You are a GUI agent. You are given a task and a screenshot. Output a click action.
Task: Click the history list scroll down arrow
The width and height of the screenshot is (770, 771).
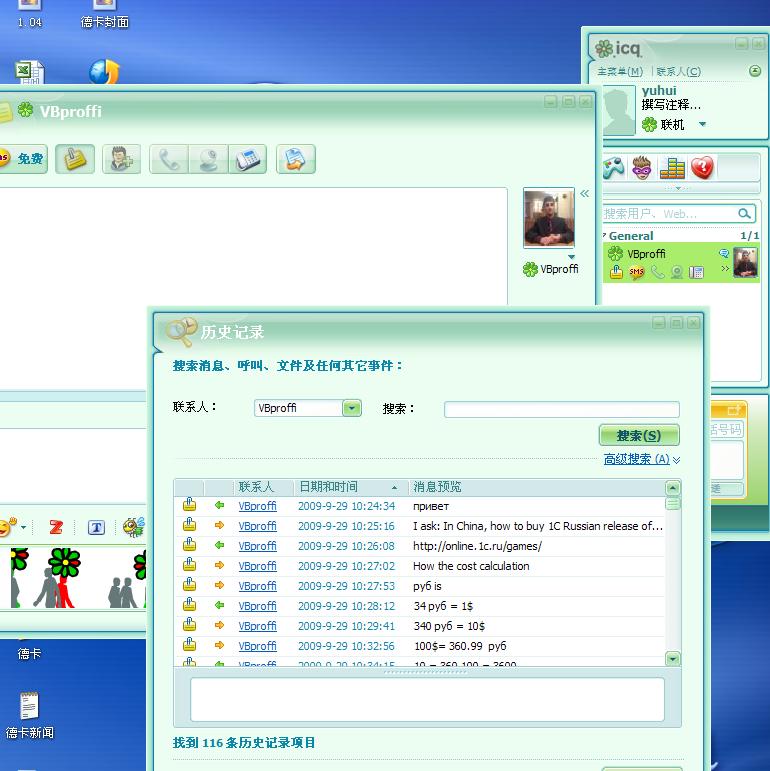(x=672, y=658)
